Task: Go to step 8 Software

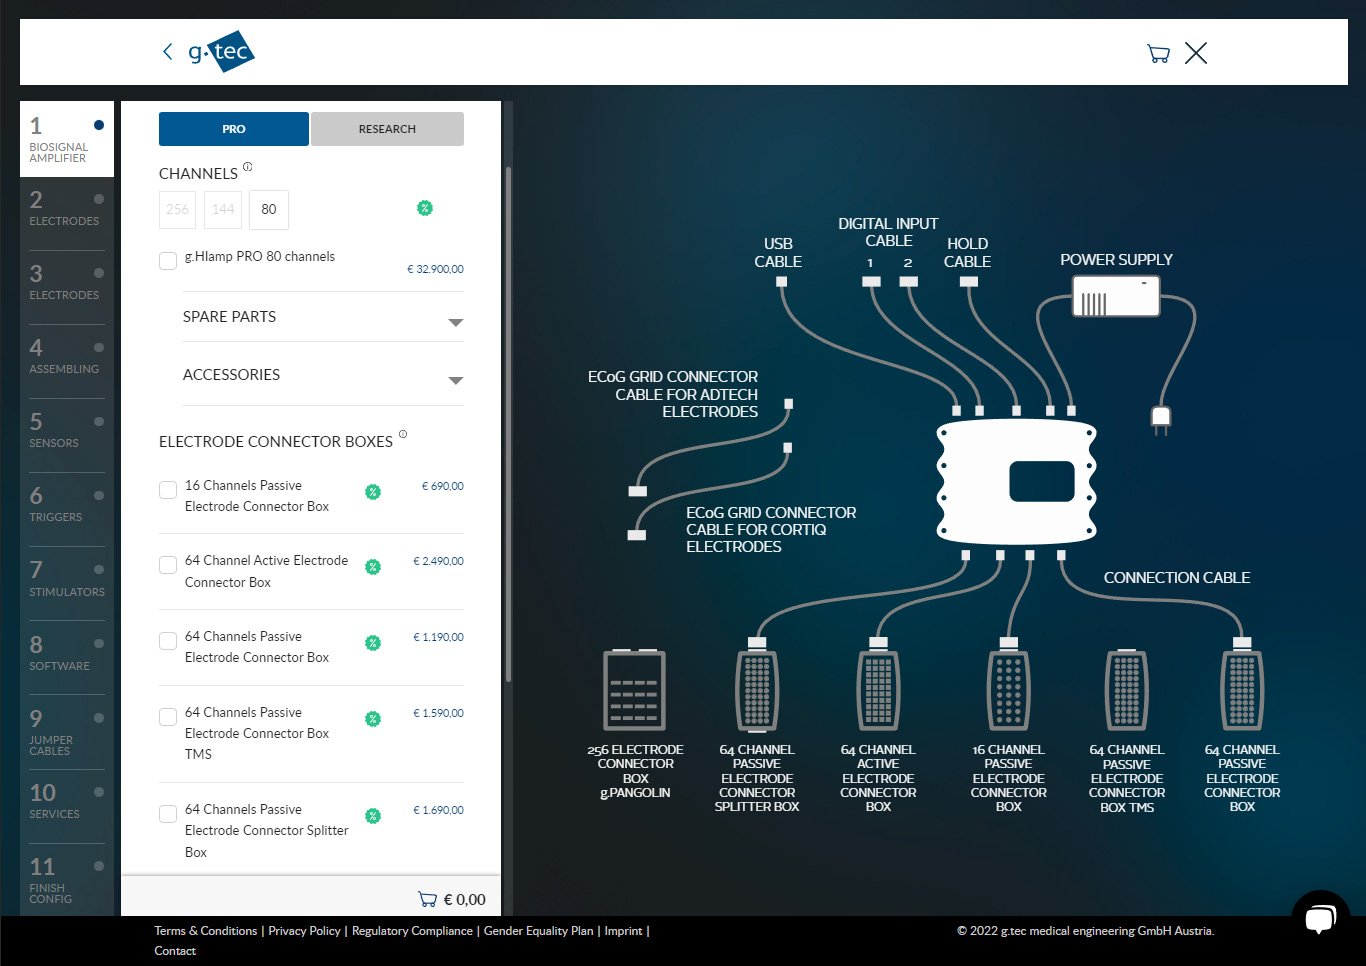Action: (66, 652)
